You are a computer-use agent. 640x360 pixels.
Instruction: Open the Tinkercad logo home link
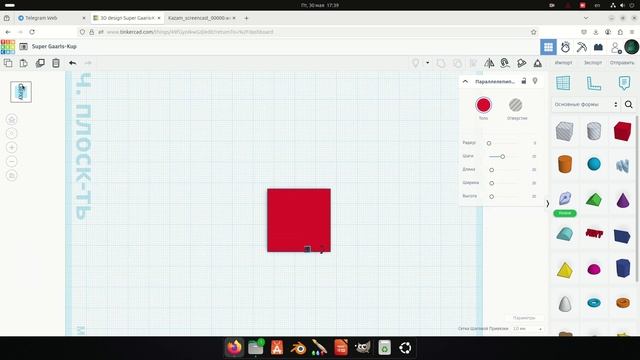tap(8, 47)
